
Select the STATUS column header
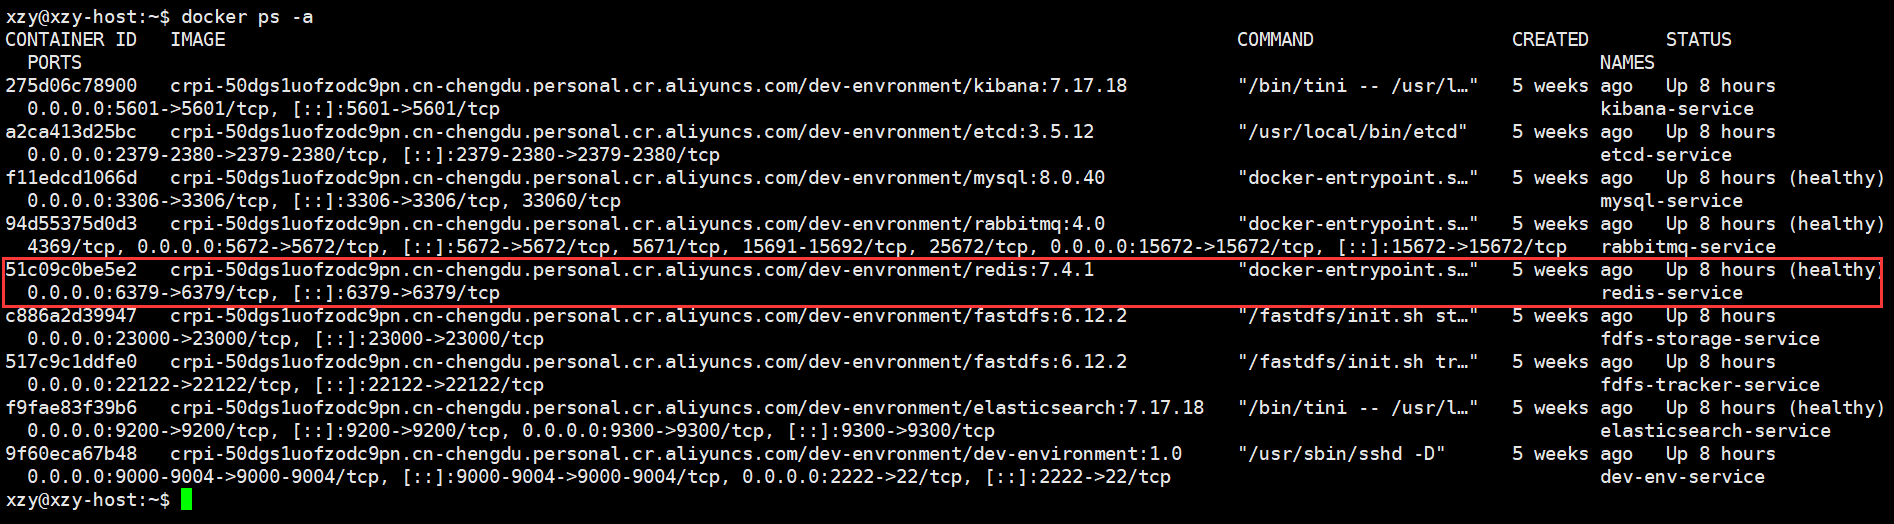[1698, 40]
